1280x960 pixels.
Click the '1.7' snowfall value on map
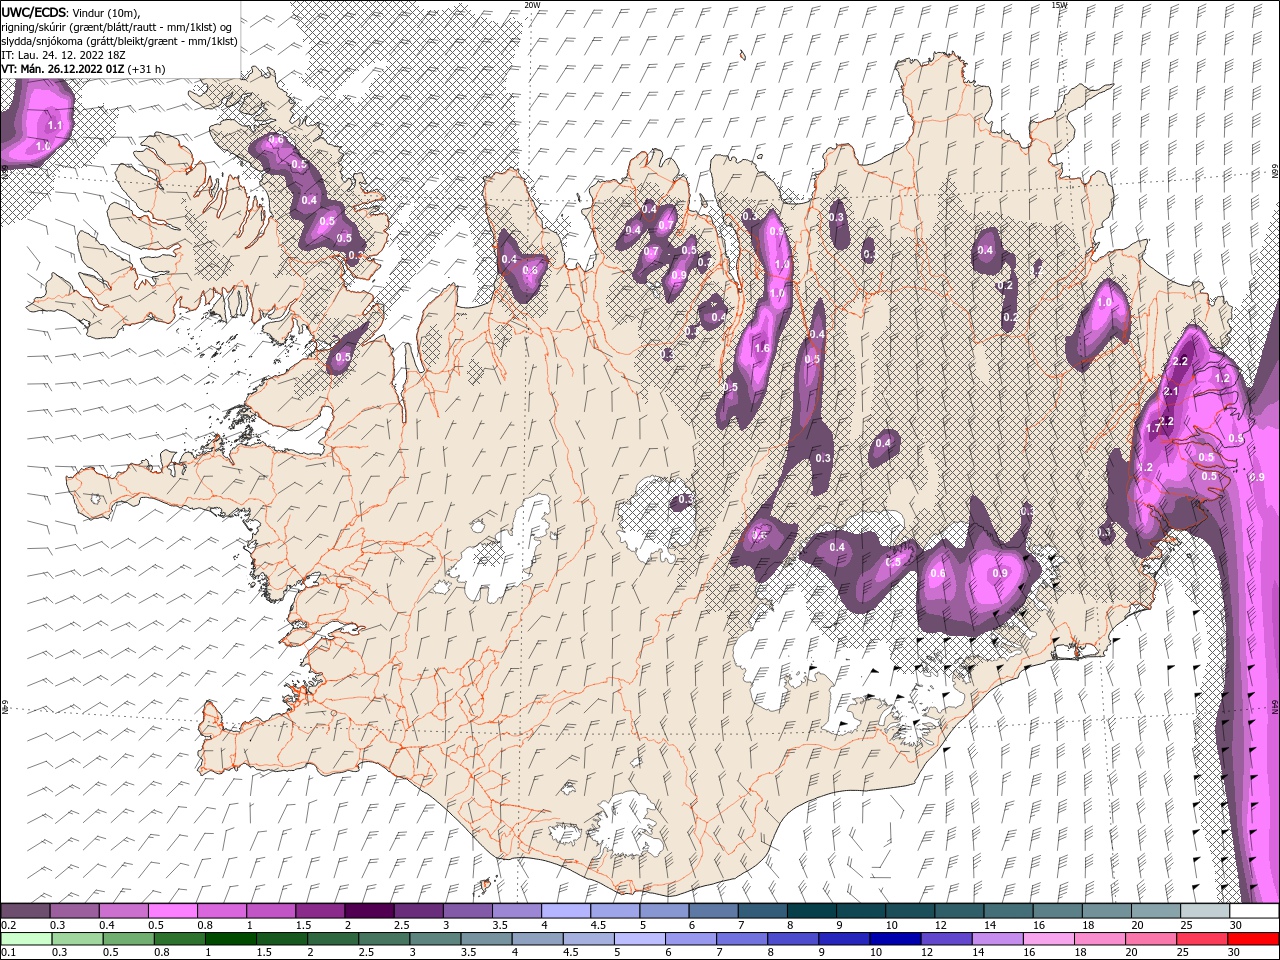[x=1152, y=428]
